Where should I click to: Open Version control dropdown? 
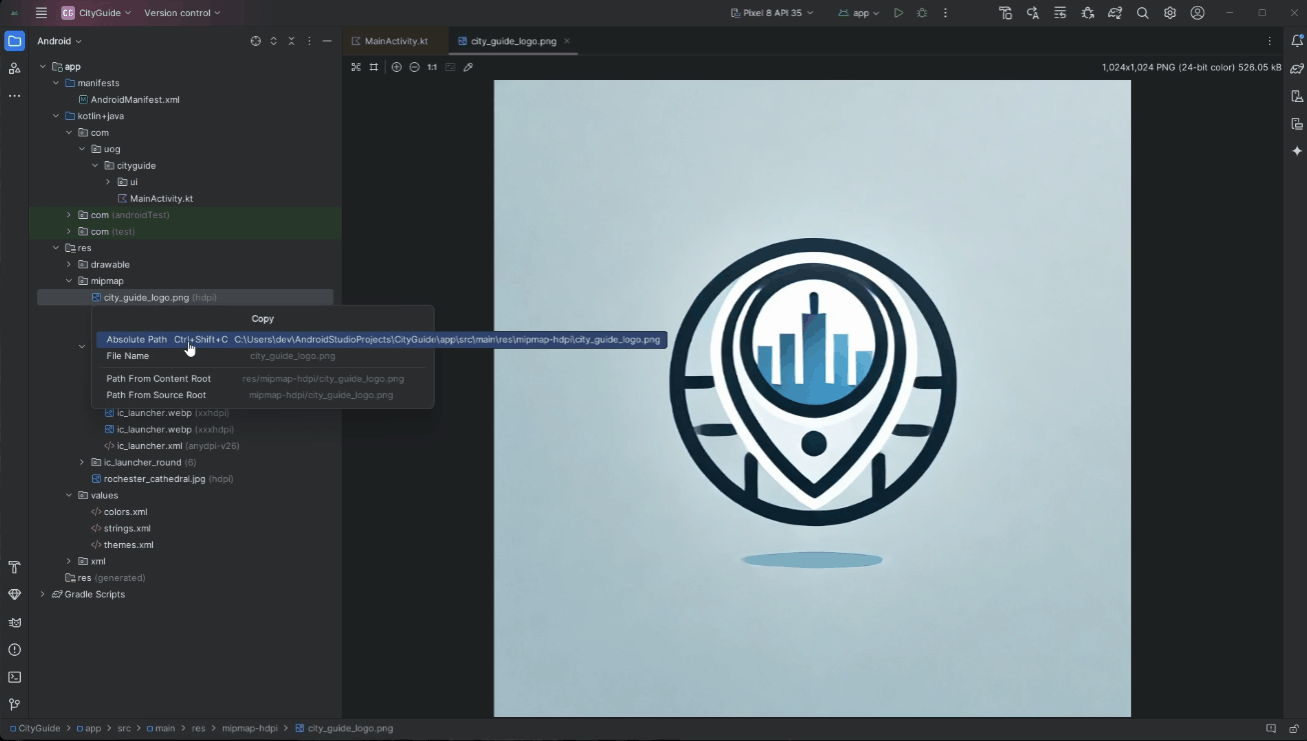tap(182, 13)
